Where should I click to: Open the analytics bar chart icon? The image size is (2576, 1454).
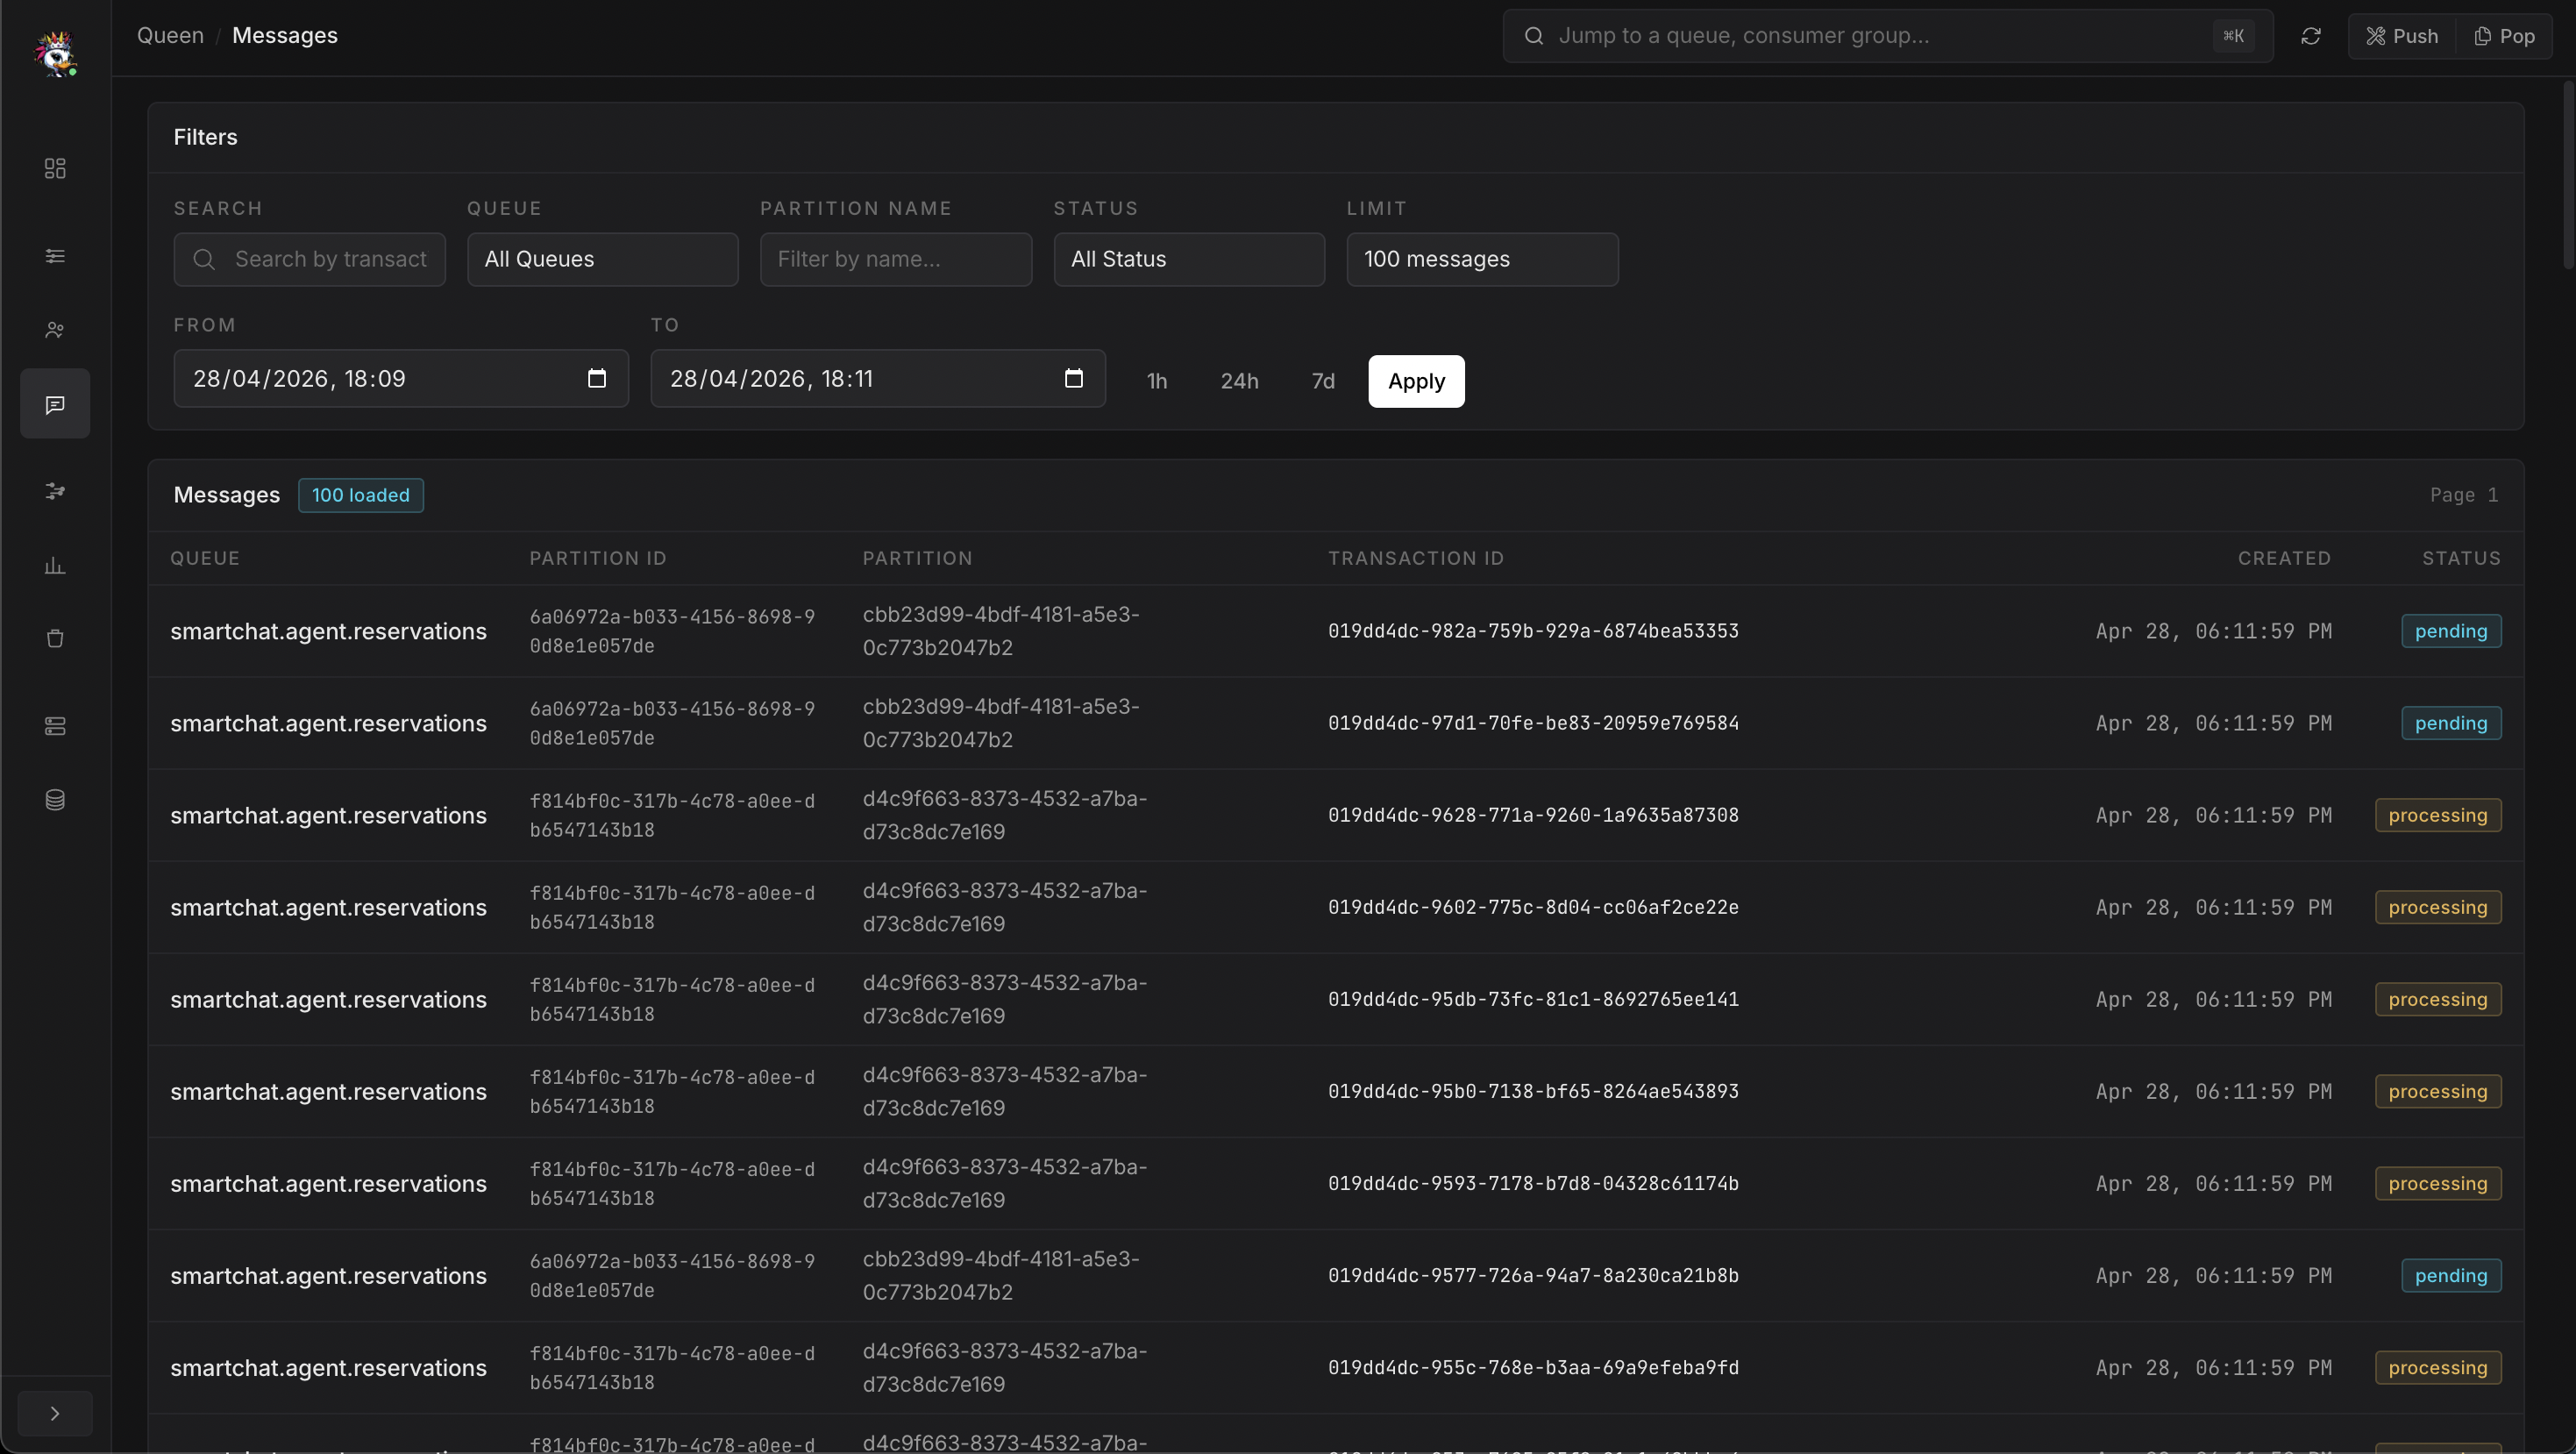(54, 564)
